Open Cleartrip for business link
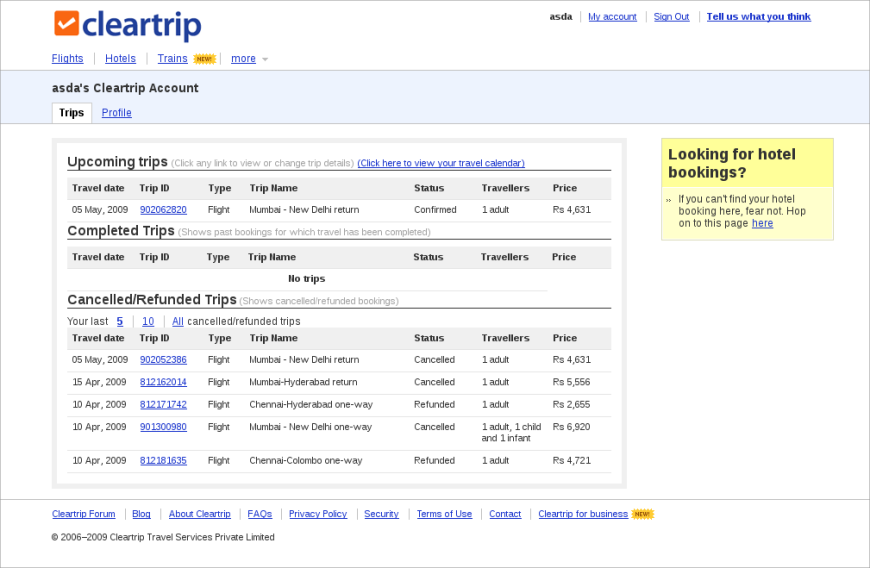This screenshot has width=870, height=568. (x=583, y=514)
